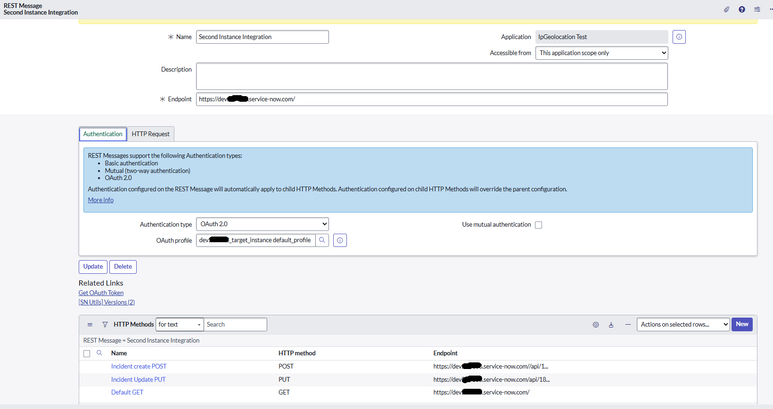Click into the Description text field
The height and width of the screenshot is (409, 773).
pos(431,76)
